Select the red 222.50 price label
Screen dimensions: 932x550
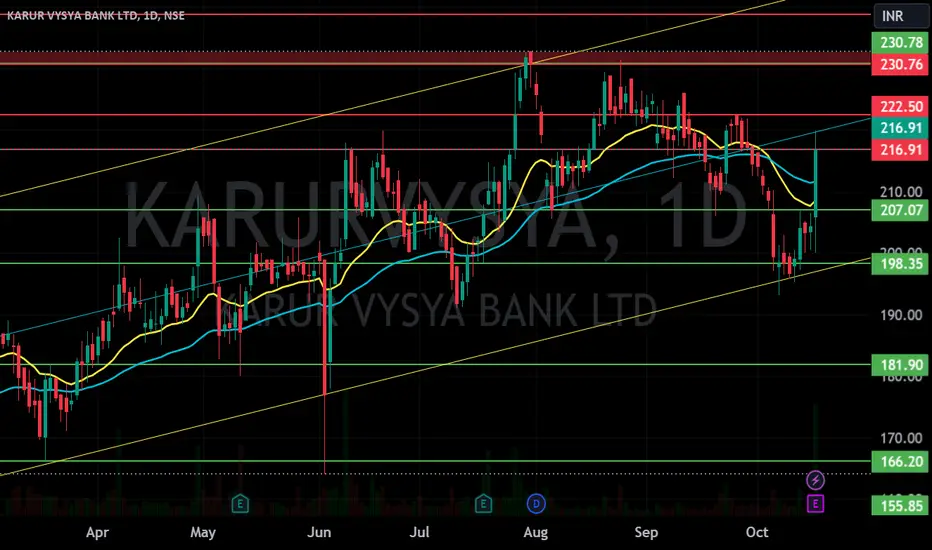tap(900, 106)
